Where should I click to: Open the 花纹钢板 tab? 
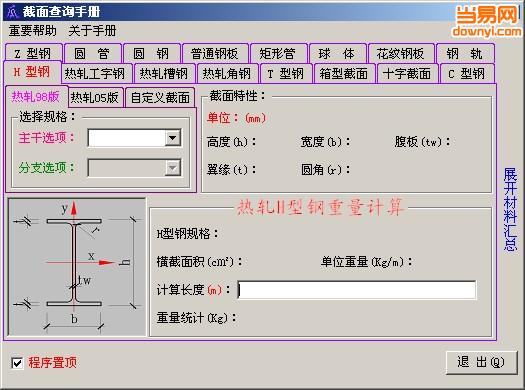[401, 54]
